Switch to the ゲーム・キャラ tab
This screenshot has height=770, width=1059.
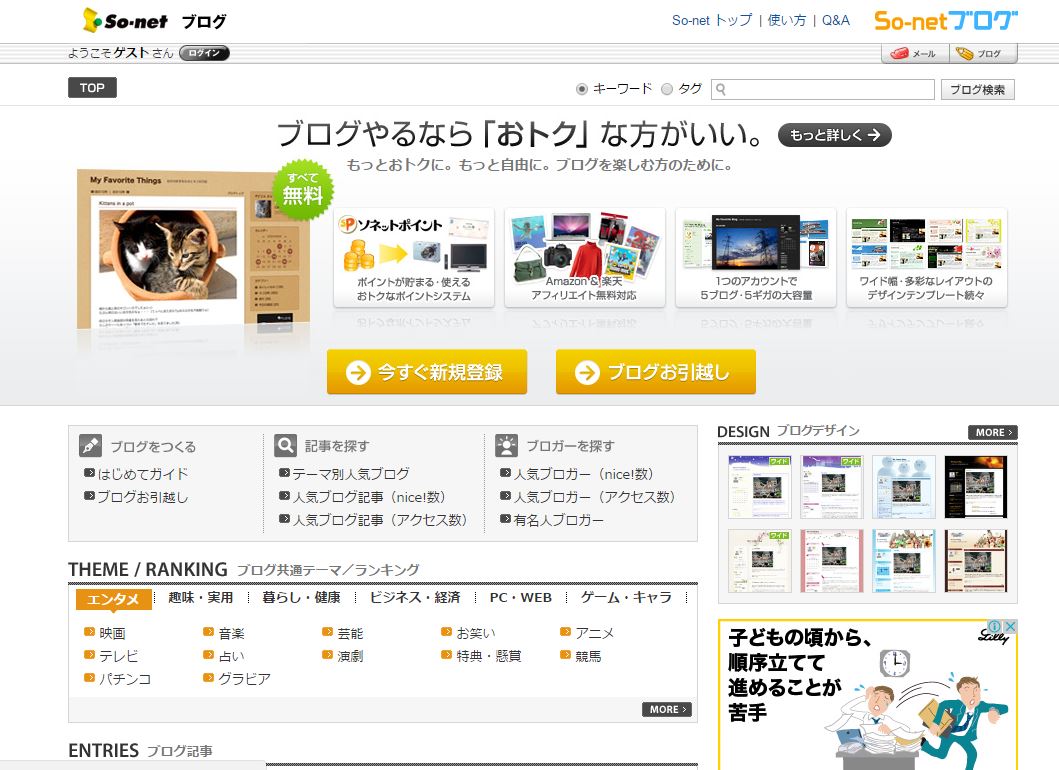pos(626,598)
